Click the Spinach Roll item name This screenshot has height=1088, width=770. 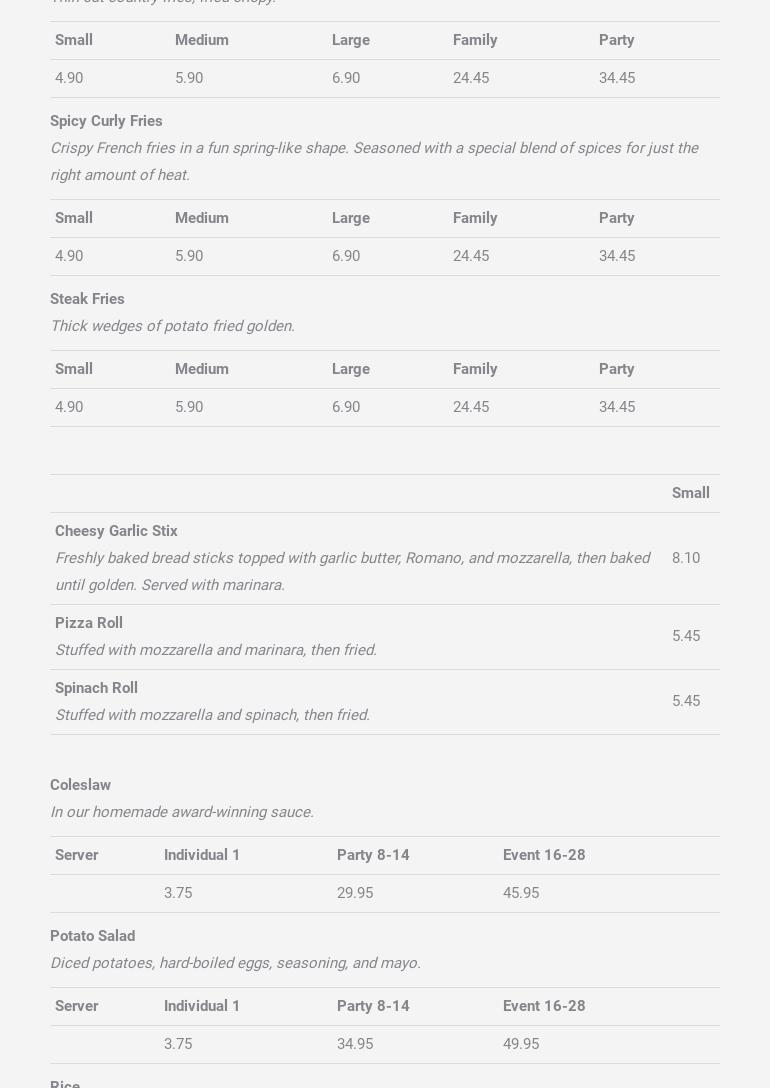(96, 688)
